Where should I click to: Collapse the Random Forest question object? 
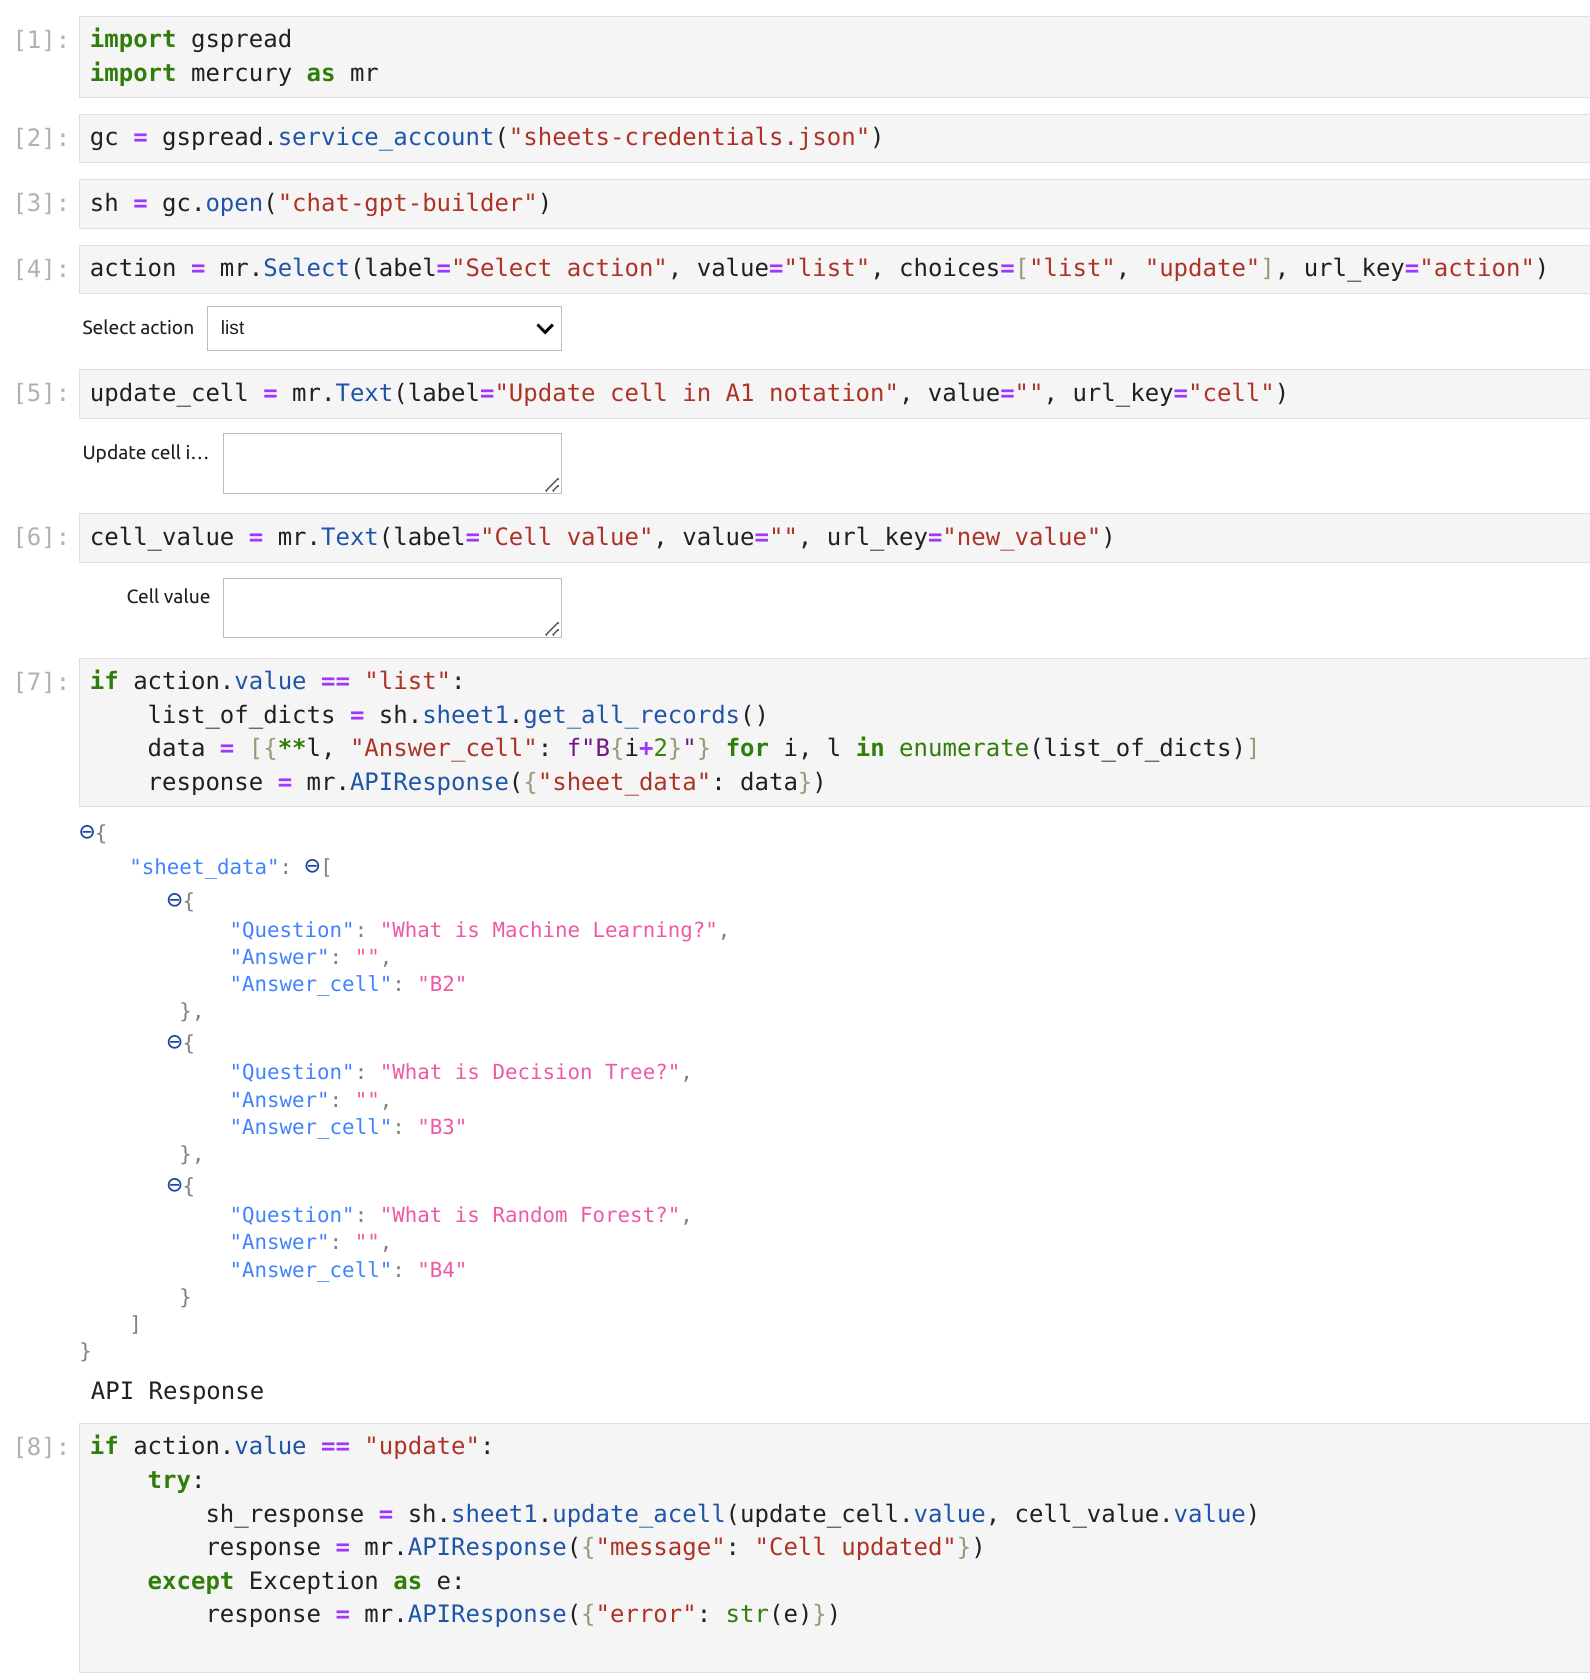coord(174,1185)
